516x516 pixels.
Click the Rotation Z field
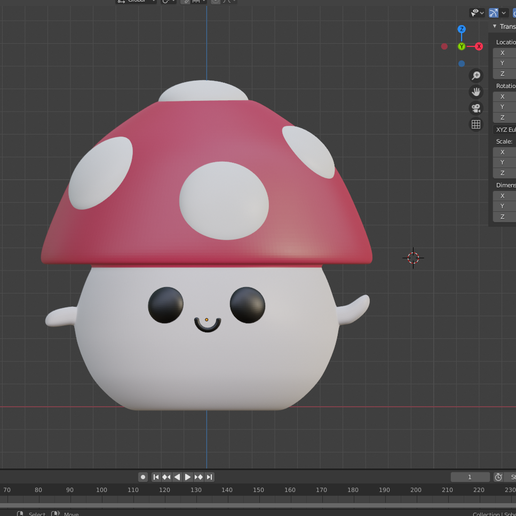[504, 117]
